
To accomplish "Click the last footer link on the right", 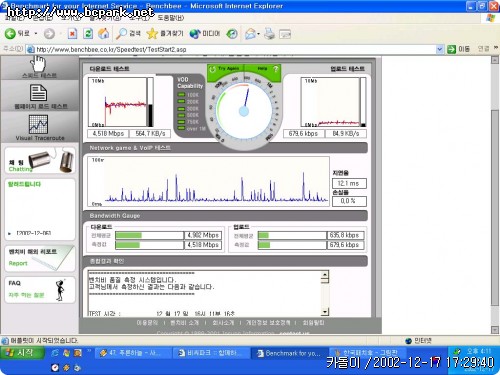I will click(313, 323).
